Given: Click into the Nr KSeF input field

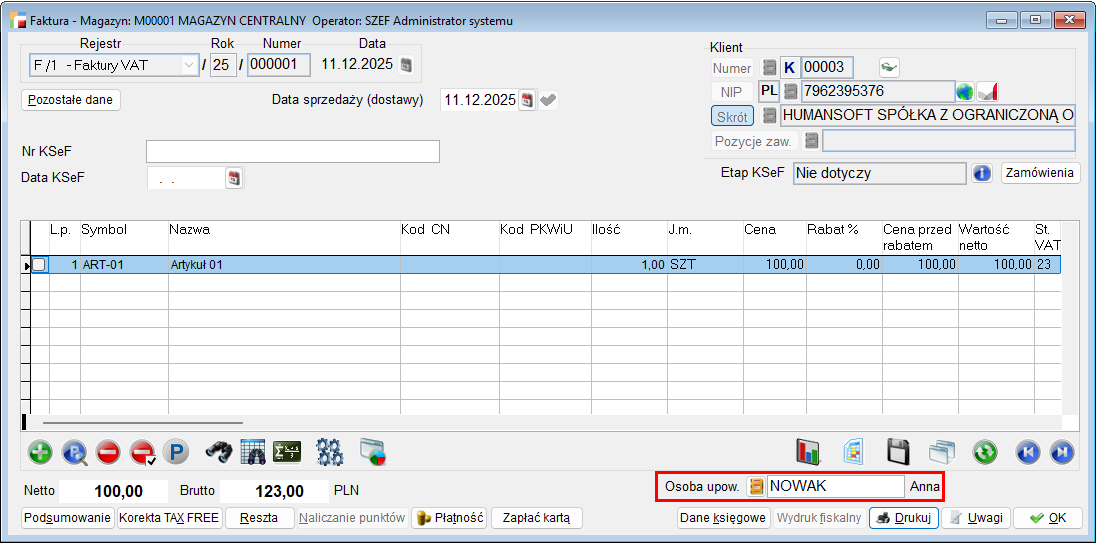Looking at the screenshot, I should [x=292, y=151].
